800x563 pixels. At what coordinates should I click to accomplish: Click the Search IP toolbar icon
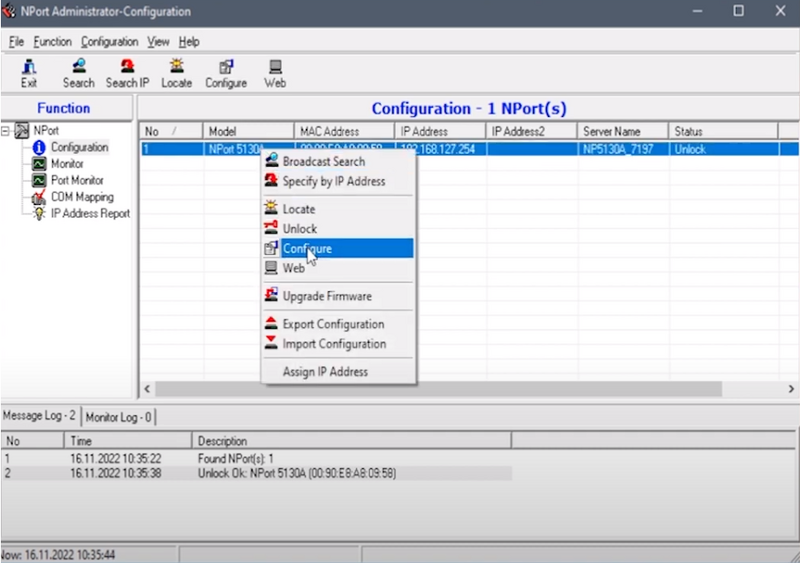(x=127, y=74)
